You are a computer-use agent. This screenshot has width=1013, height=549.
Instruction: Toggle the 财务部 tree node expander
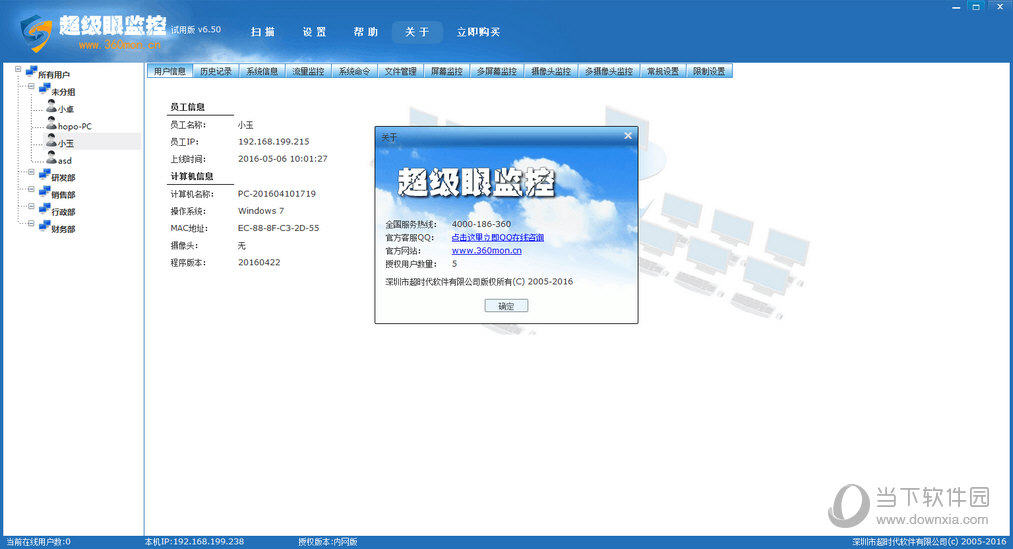[x=31, y=223]
